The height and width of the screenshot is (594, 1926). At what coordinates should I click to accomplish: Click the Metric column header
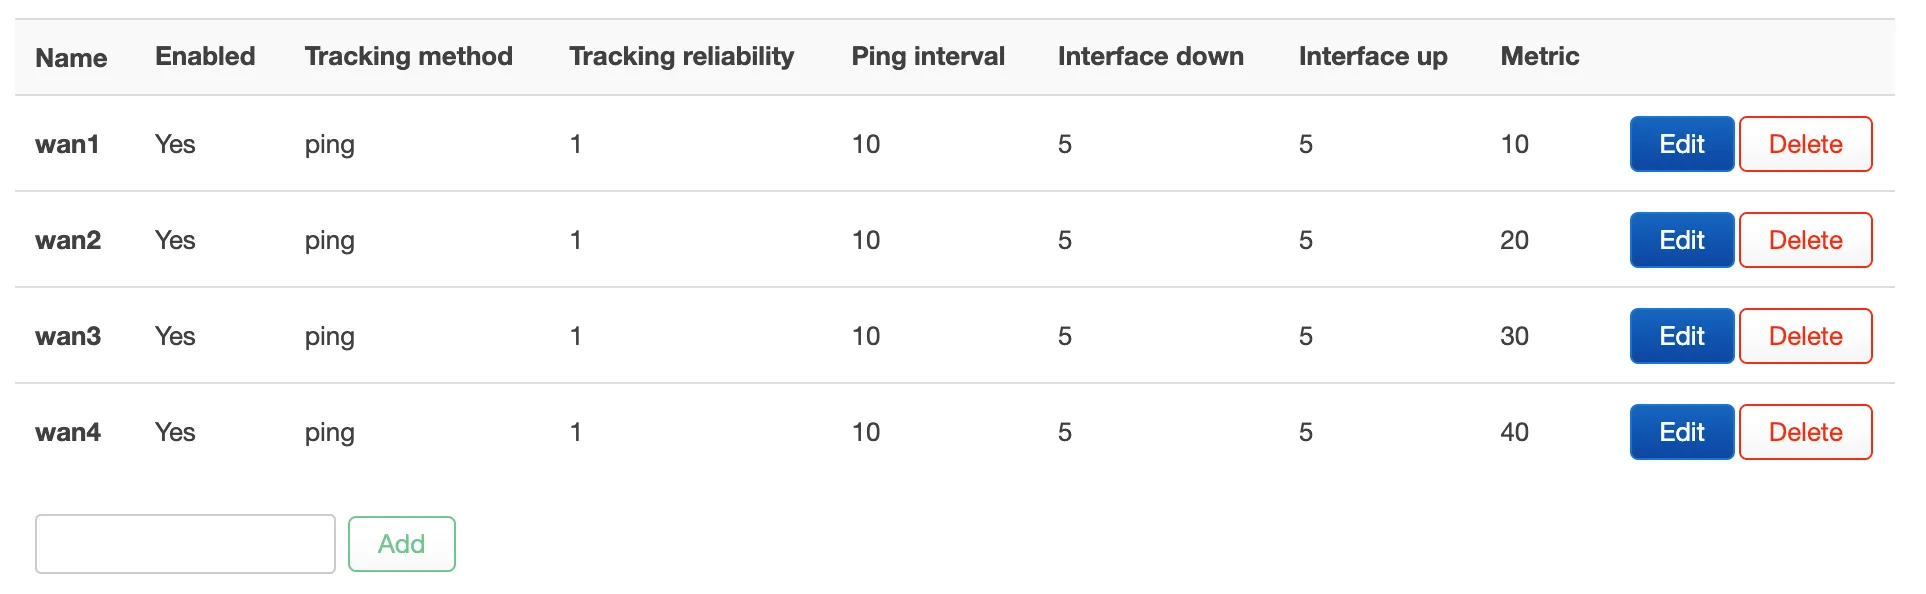point(1539,57)
